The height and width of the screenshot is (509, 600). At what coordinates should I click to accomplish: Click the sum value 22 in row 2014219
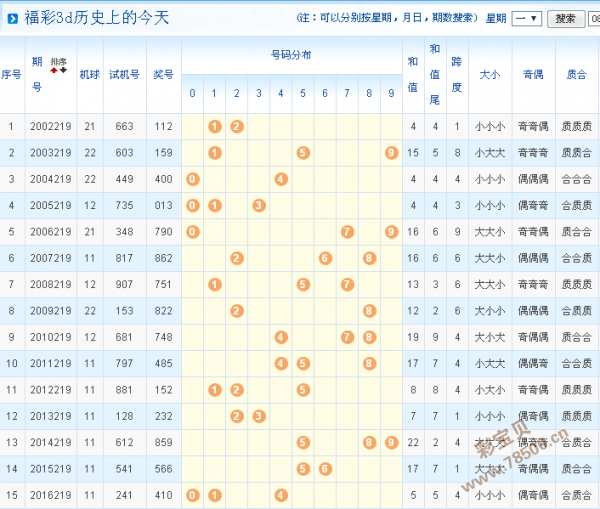(x=412, y=442)
